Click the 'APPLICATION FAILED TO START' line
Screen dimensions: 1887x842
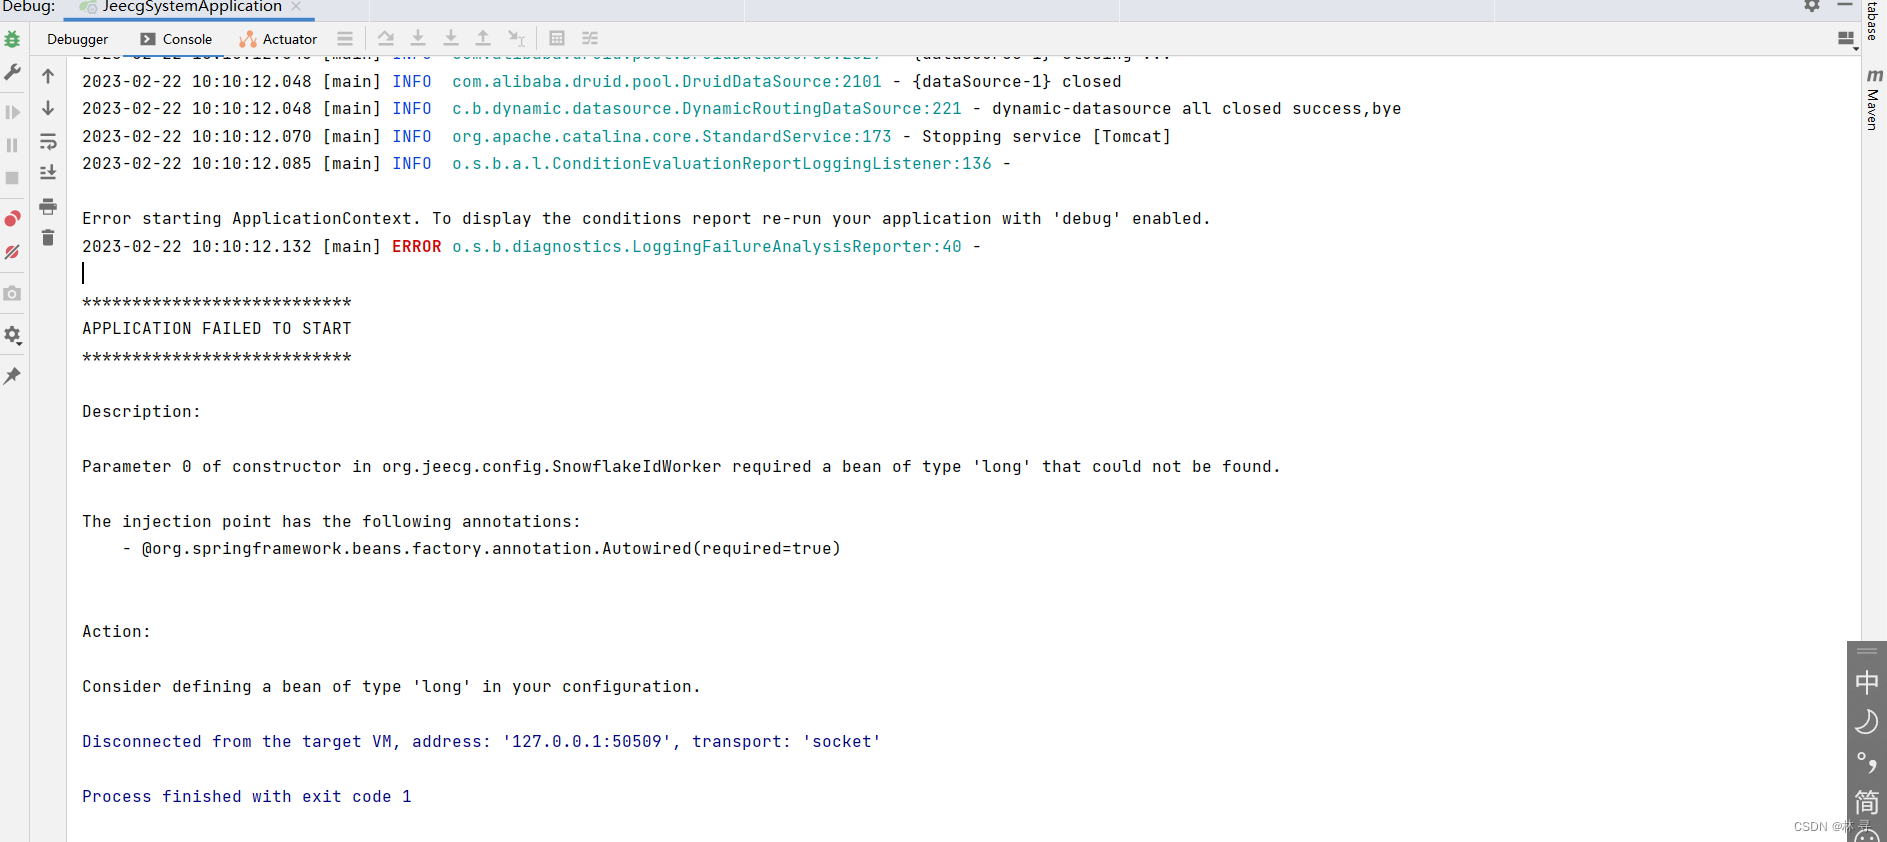(217, 329)
